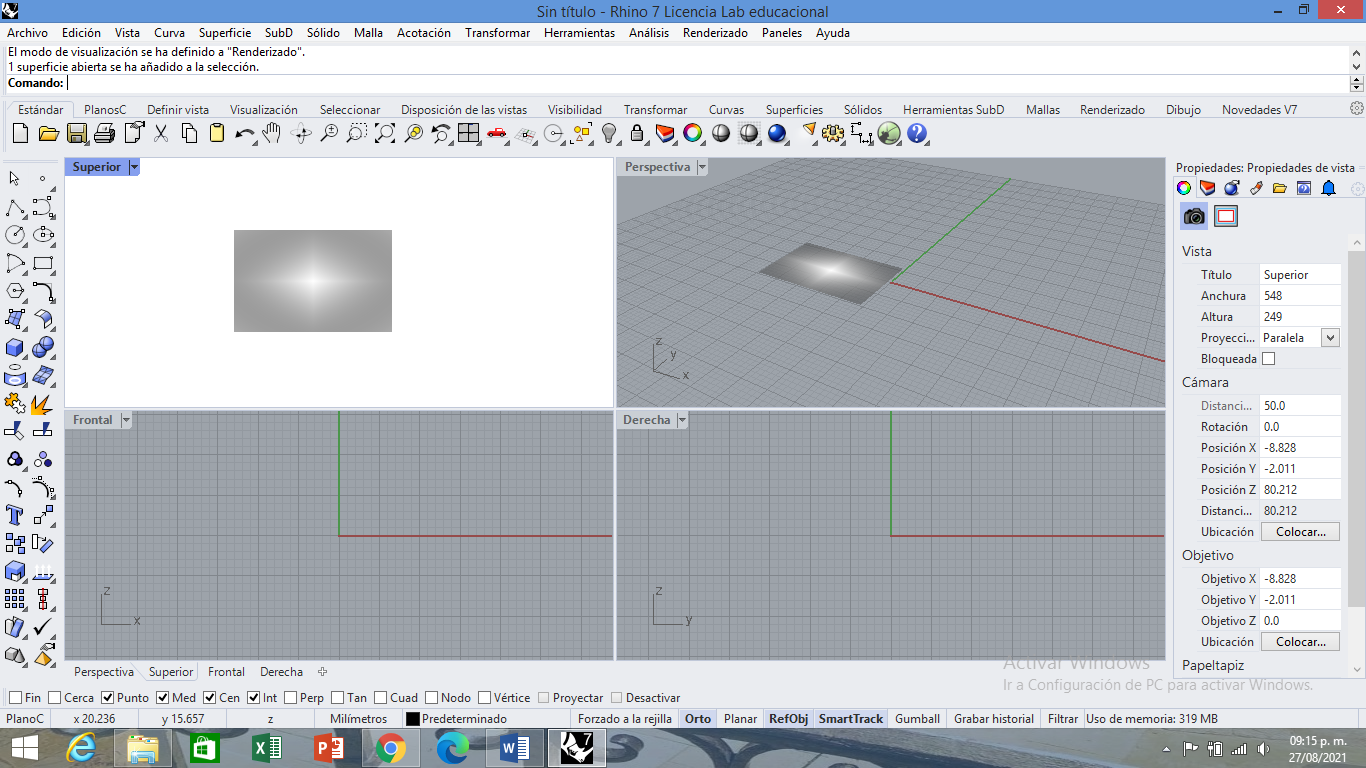Open the Zoom dinámico tool
The height and width of the screenshot is (768, 1366).
point(329,133)
